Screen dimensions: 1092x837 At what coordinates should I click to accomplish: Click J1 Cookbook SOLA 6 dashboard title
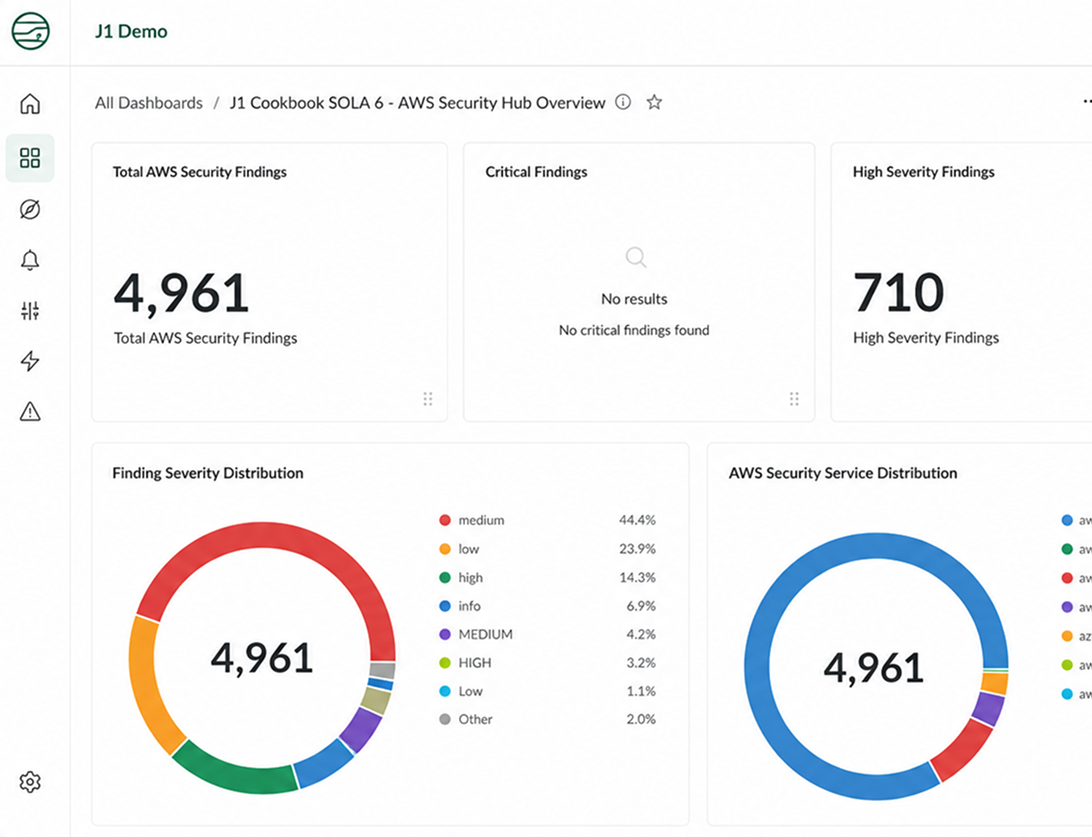pyautogui.click(x=418, y=103)
